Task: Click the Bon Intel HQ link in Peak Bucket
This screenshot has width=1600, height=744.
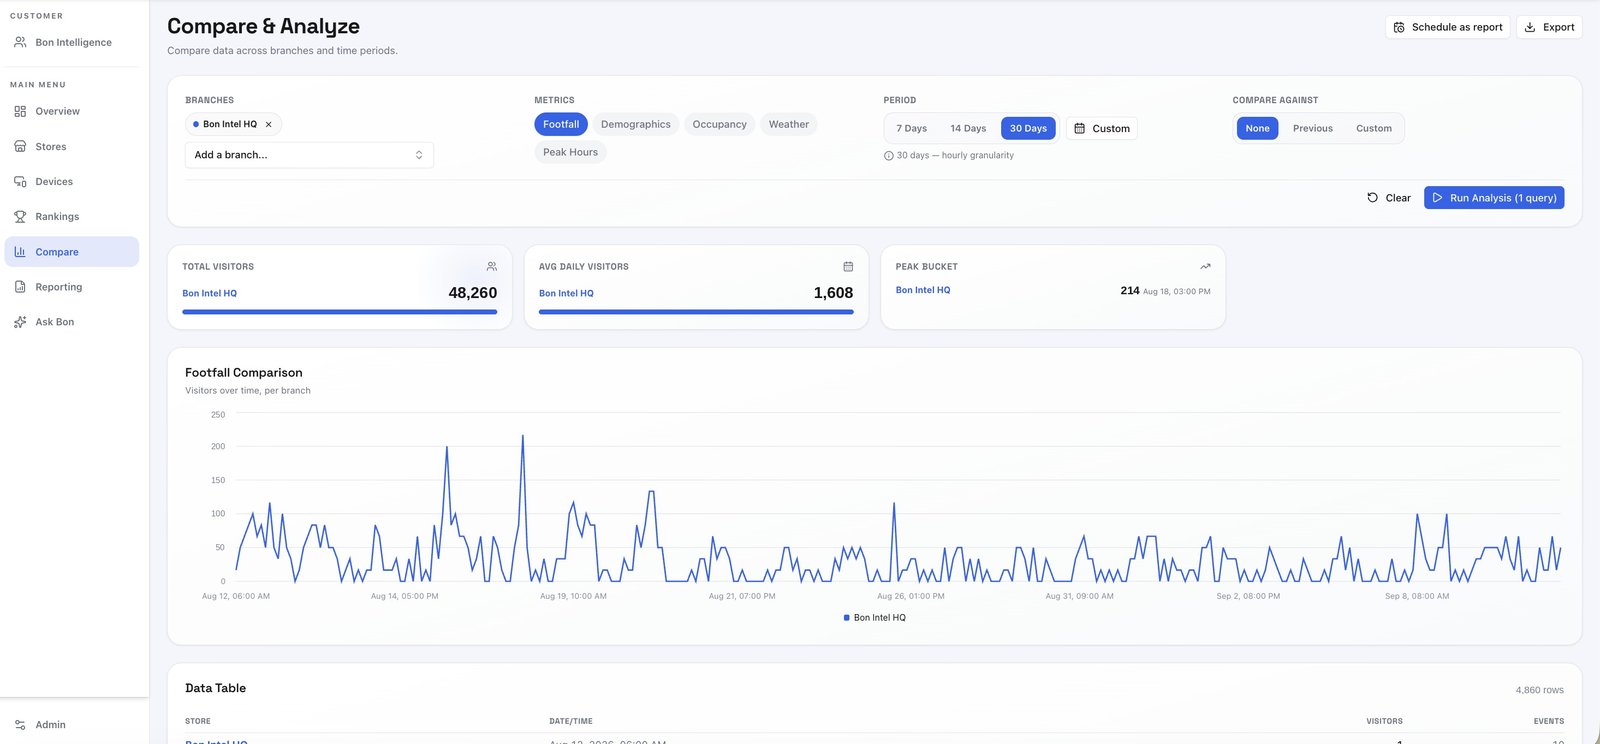Action: pos(923,290)
